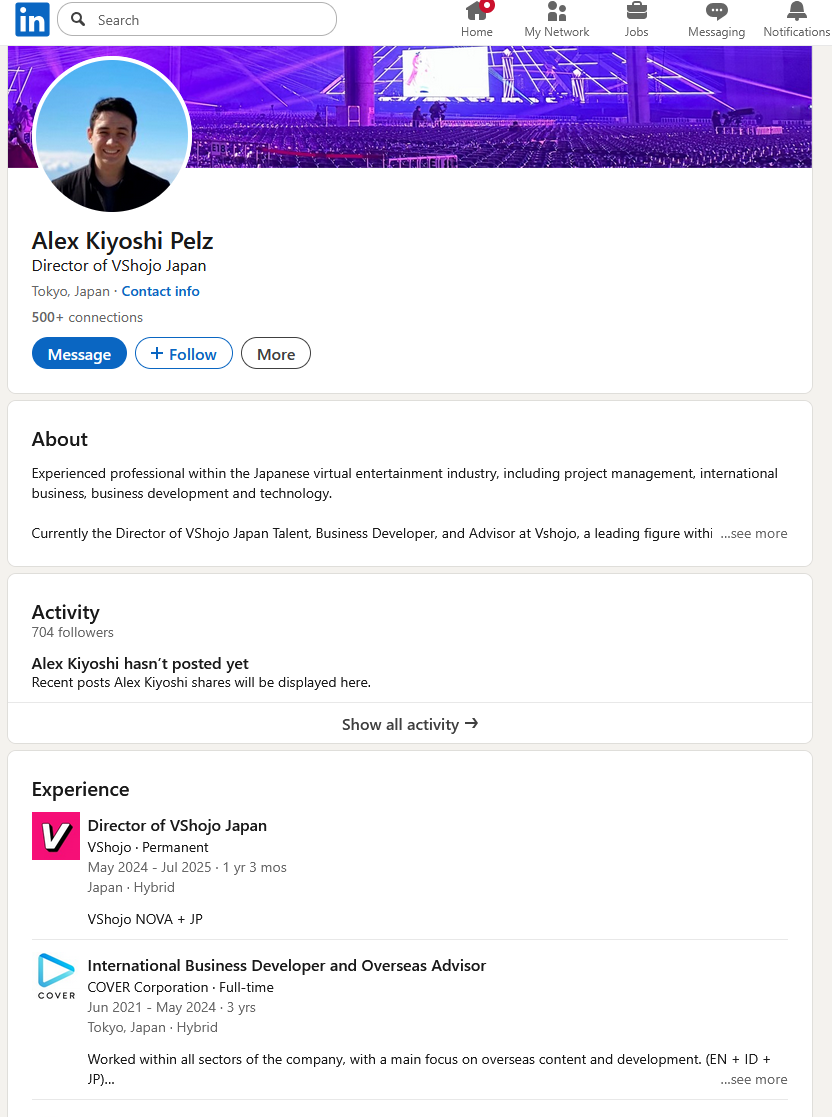The image size is (832, 1117).
Task: Open Alex Kiyoshi Pelz's profile photo
Action: 112,135
